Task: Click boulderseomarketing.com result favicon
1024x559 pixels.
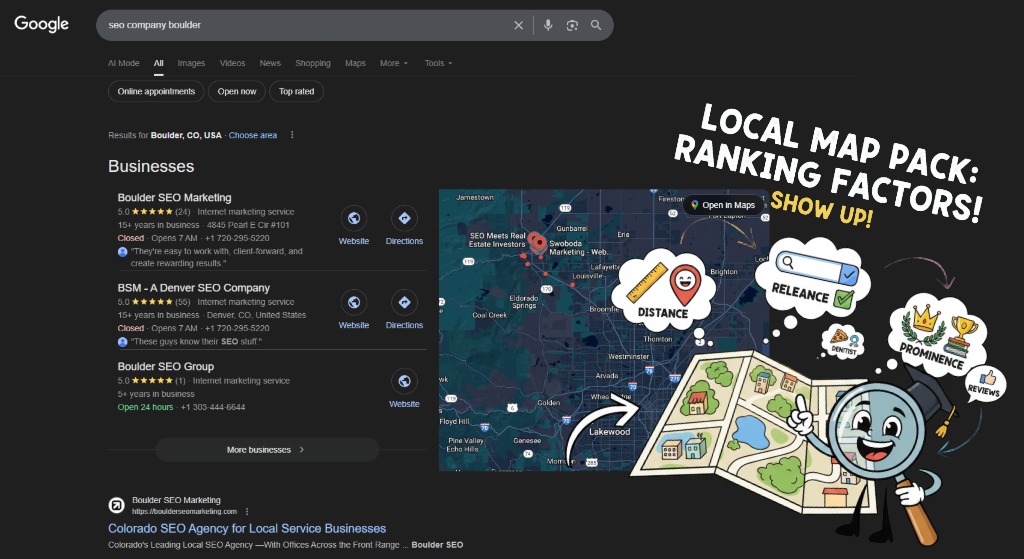Action: 116,505
